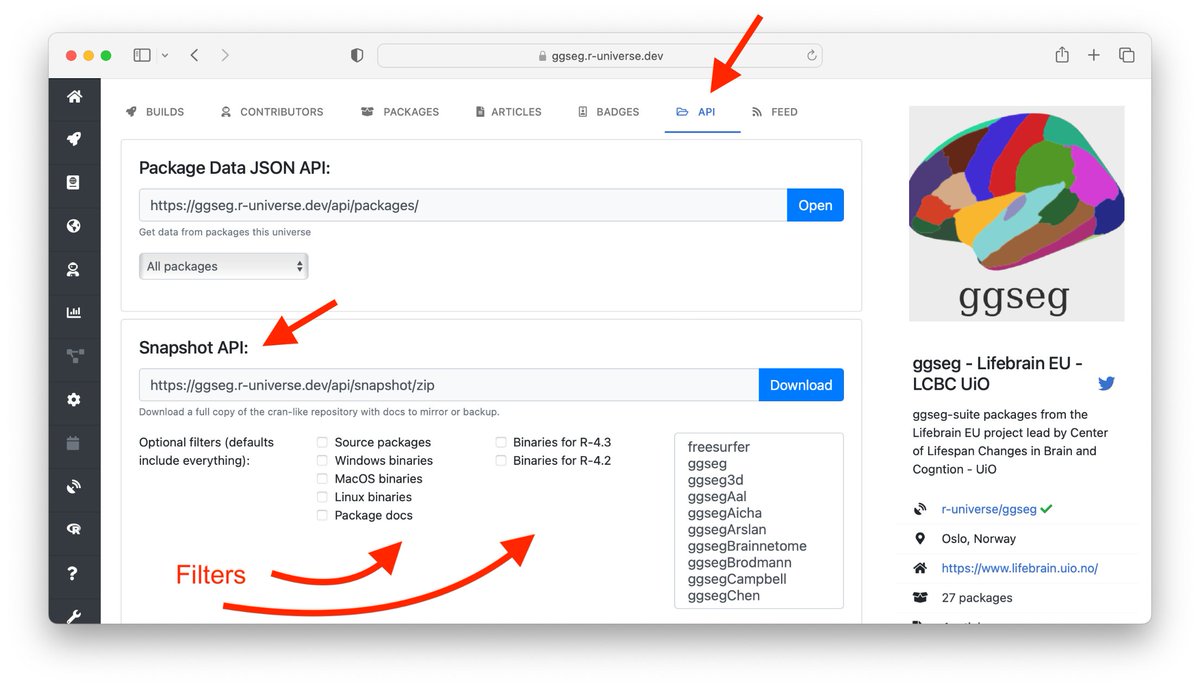Screen dimensions: 1200x688
Task: Open the R logo sidebar icon
Action: pos(74,530)
